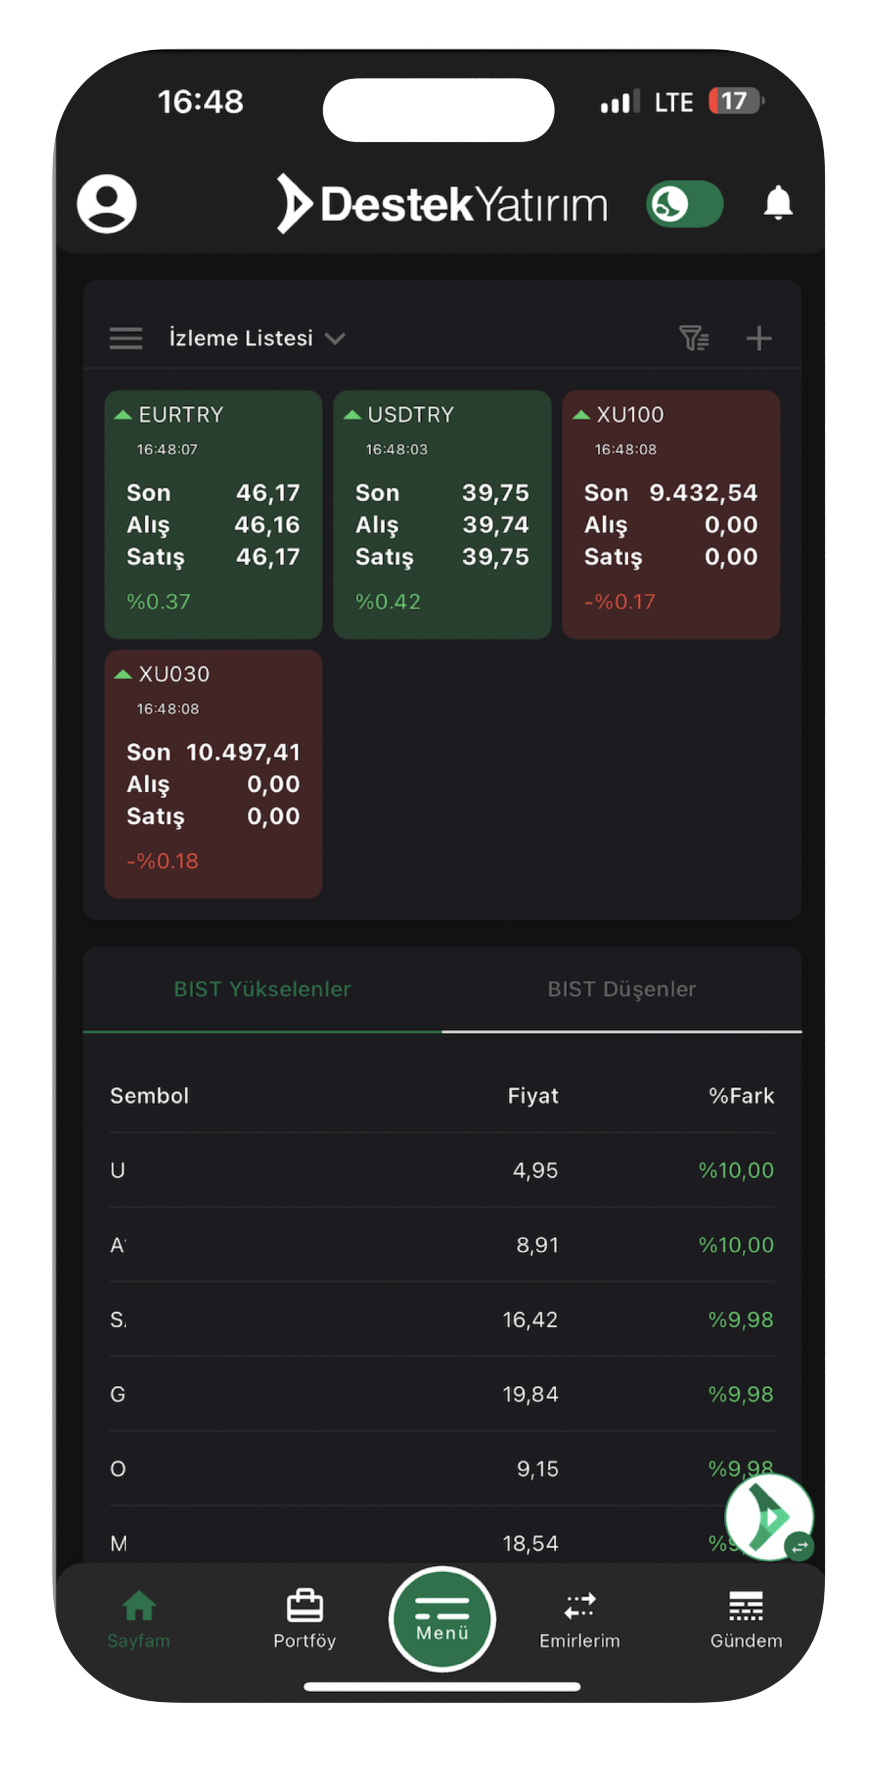Tap the XU030 index card
Viewport: 877px width, 1765px height.
pyautogui.click(x=213, y=773)
